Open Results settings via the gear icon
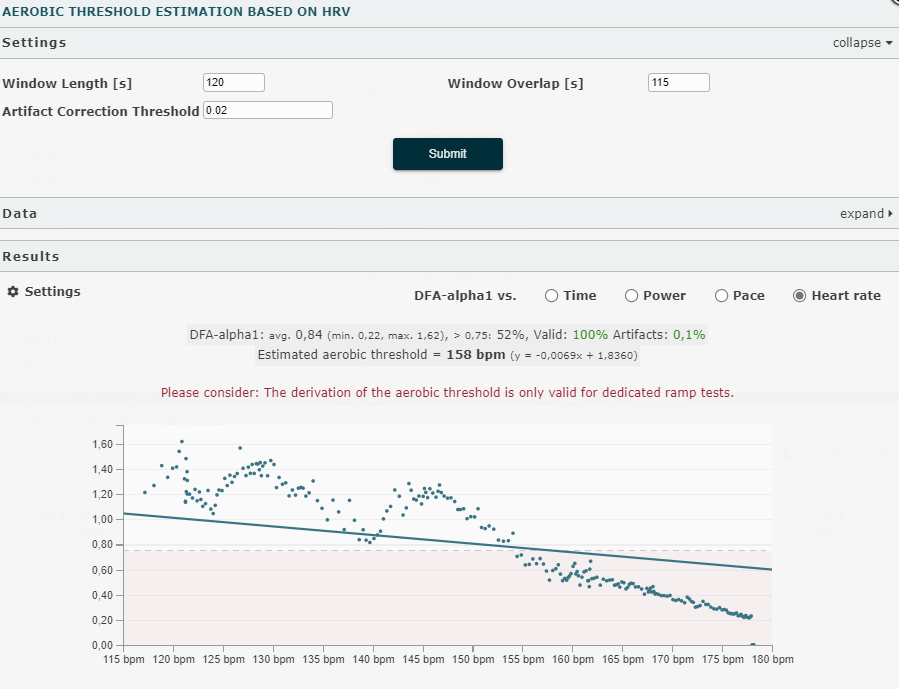This screenshot has width=899, height=689. pyautogui.click(x=14, y=291)
